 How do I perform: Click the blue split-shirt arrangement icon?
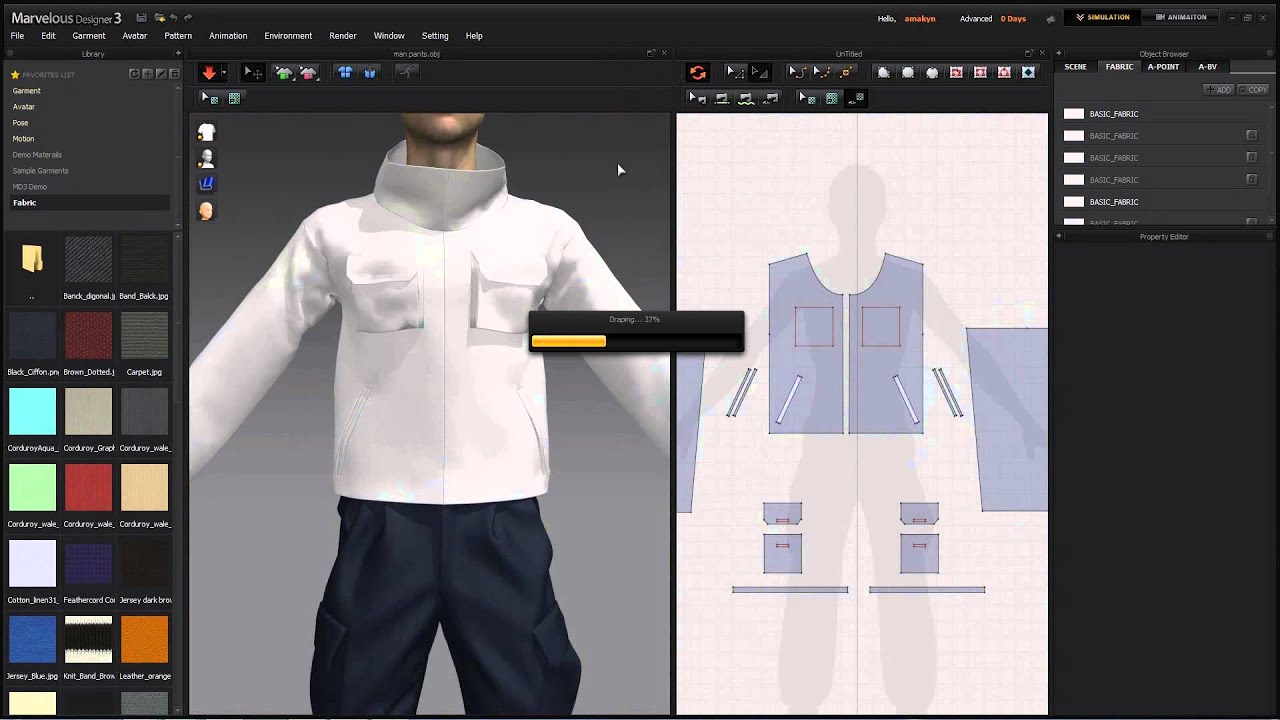(345, 73)
